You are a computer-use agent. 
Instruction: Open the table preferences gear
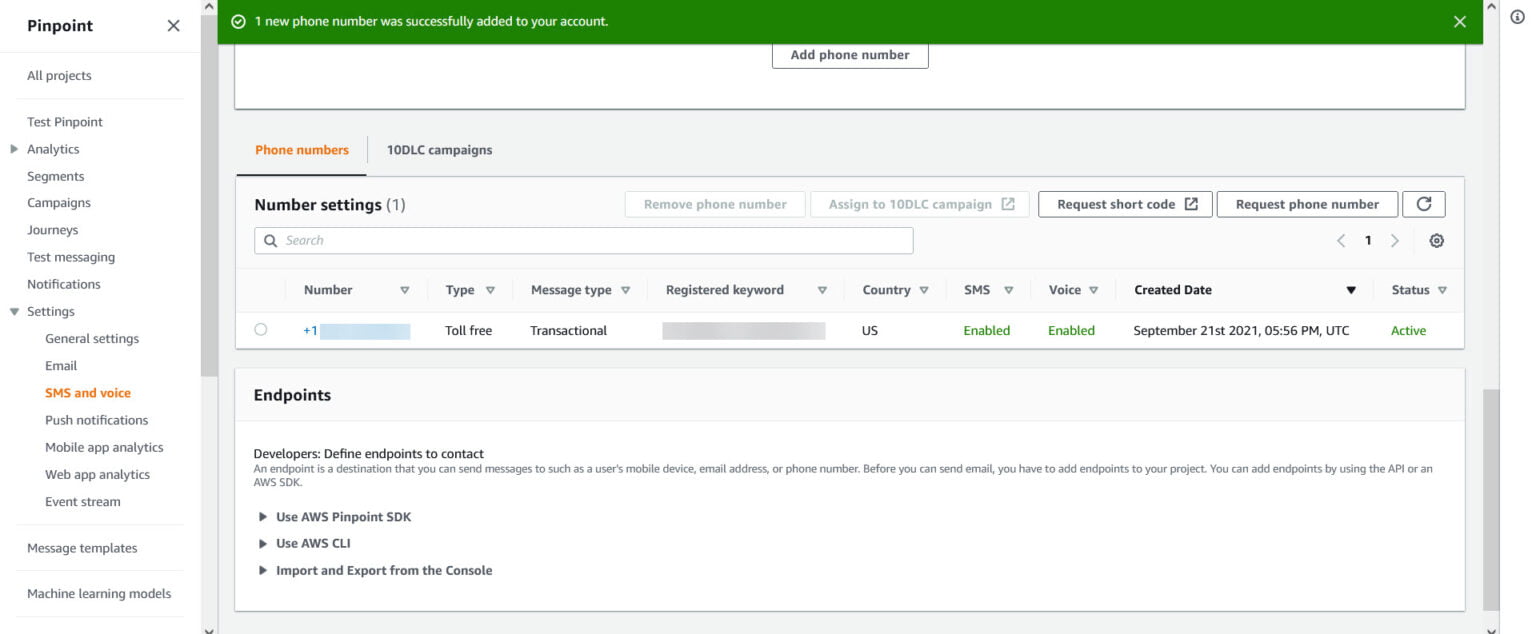point(1437,240)
